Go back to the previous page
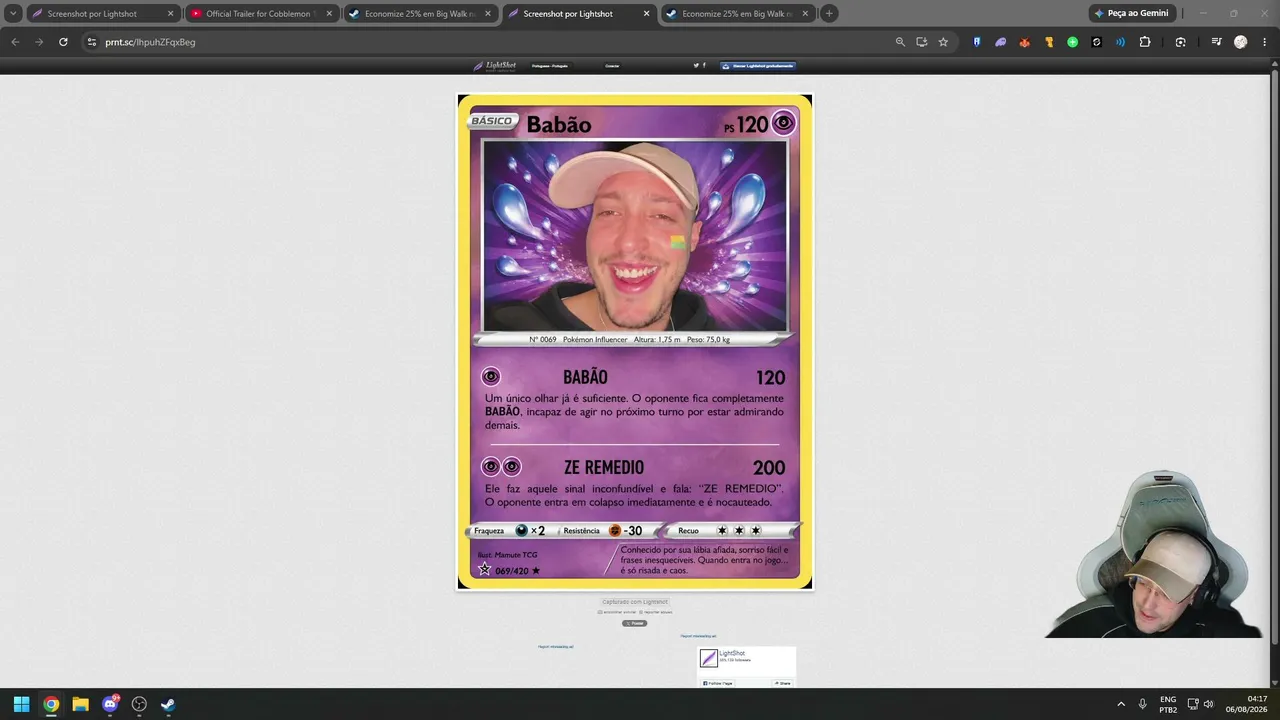This screenshot has height=720, width=1280. point(15,42)
